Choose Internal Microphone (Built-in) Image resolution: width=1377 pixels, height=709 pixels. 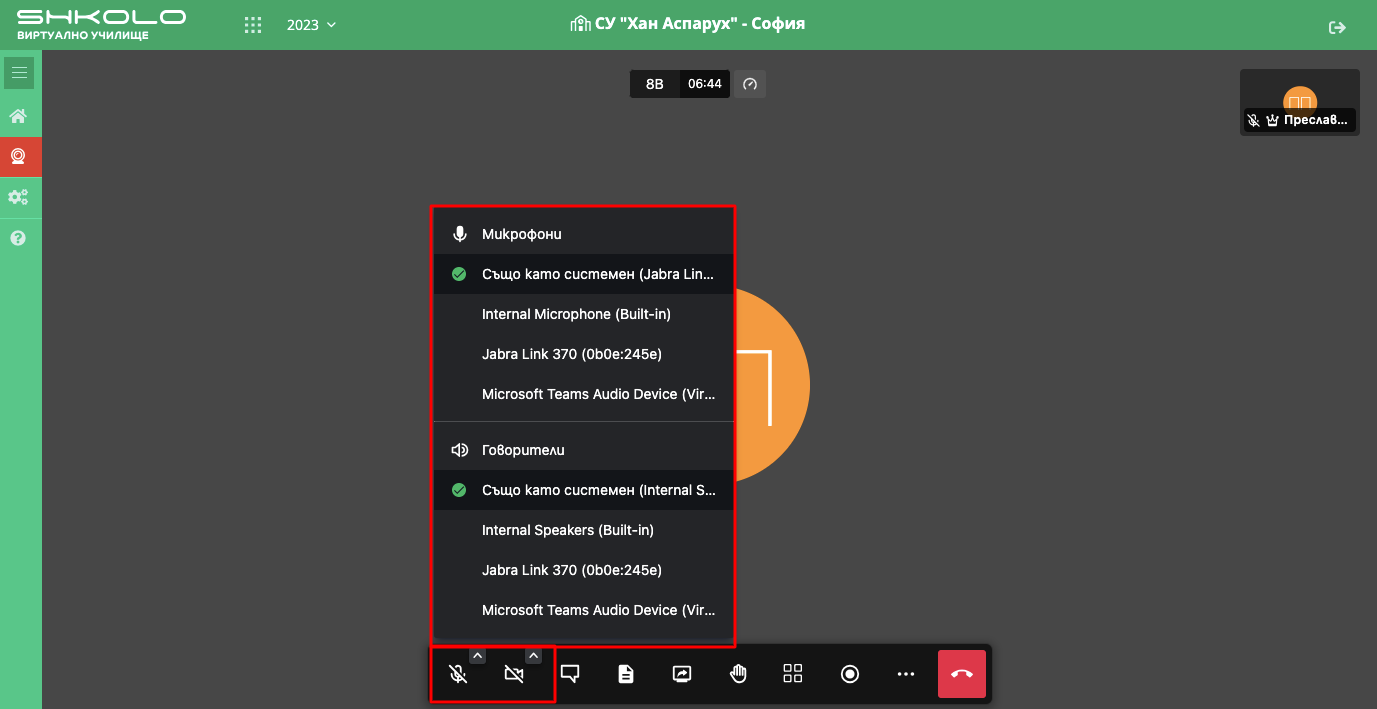(x=584, y=314)
